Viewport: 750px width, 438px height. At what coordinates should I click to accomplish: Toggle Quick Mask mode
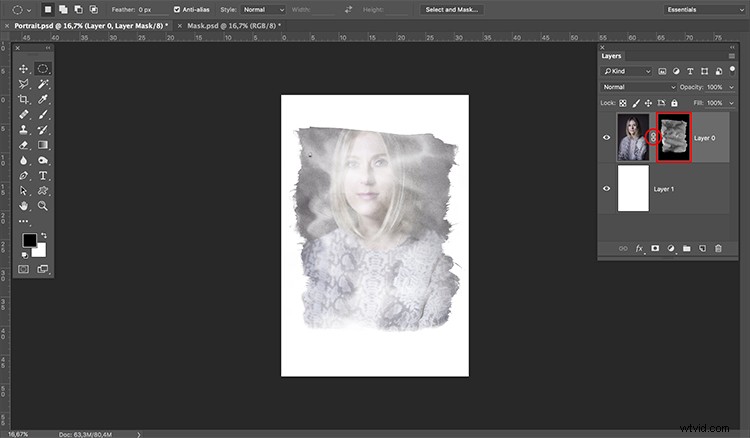pyautogui.click(x=23, y=269)
